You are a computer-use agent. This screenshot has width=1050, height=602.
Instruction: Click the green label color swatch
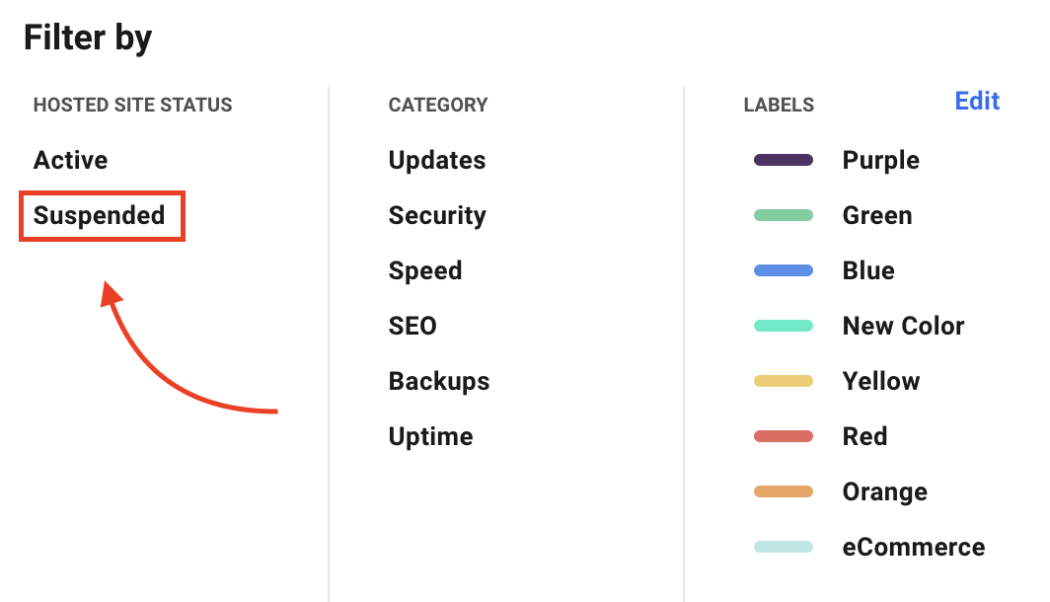pyautogui.click(x=783, y=215)
